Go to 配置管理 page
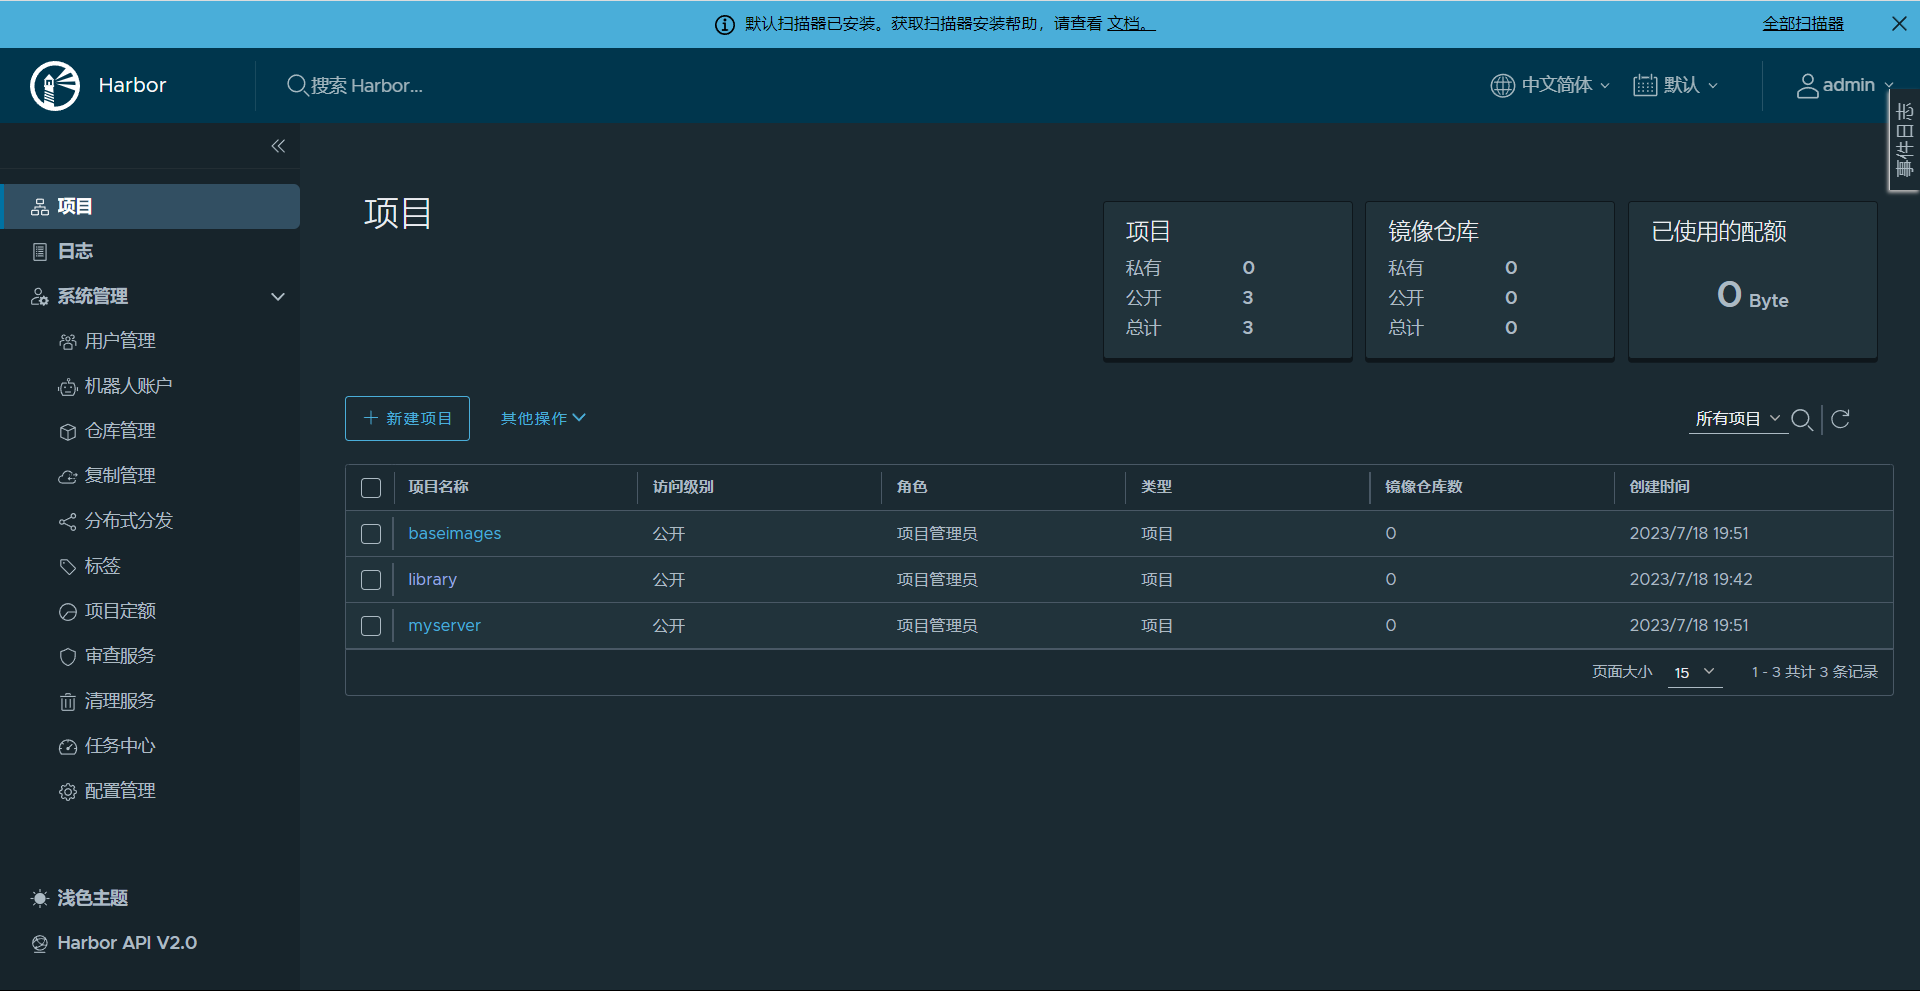Screen dimensions: 1920x991 (120, 792)
